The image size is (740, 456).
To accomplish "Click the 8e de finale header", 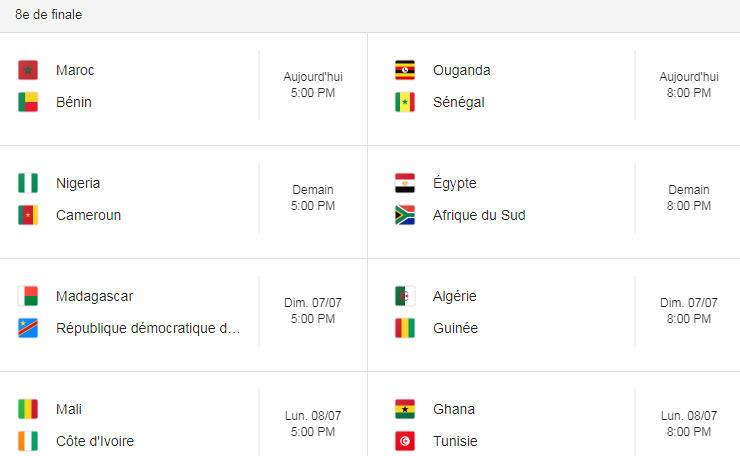I will click(49, 15).
